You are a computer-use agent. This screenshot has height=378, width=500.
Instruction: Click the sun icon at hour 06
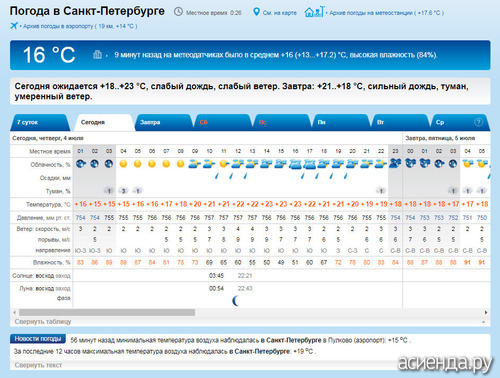152,164
